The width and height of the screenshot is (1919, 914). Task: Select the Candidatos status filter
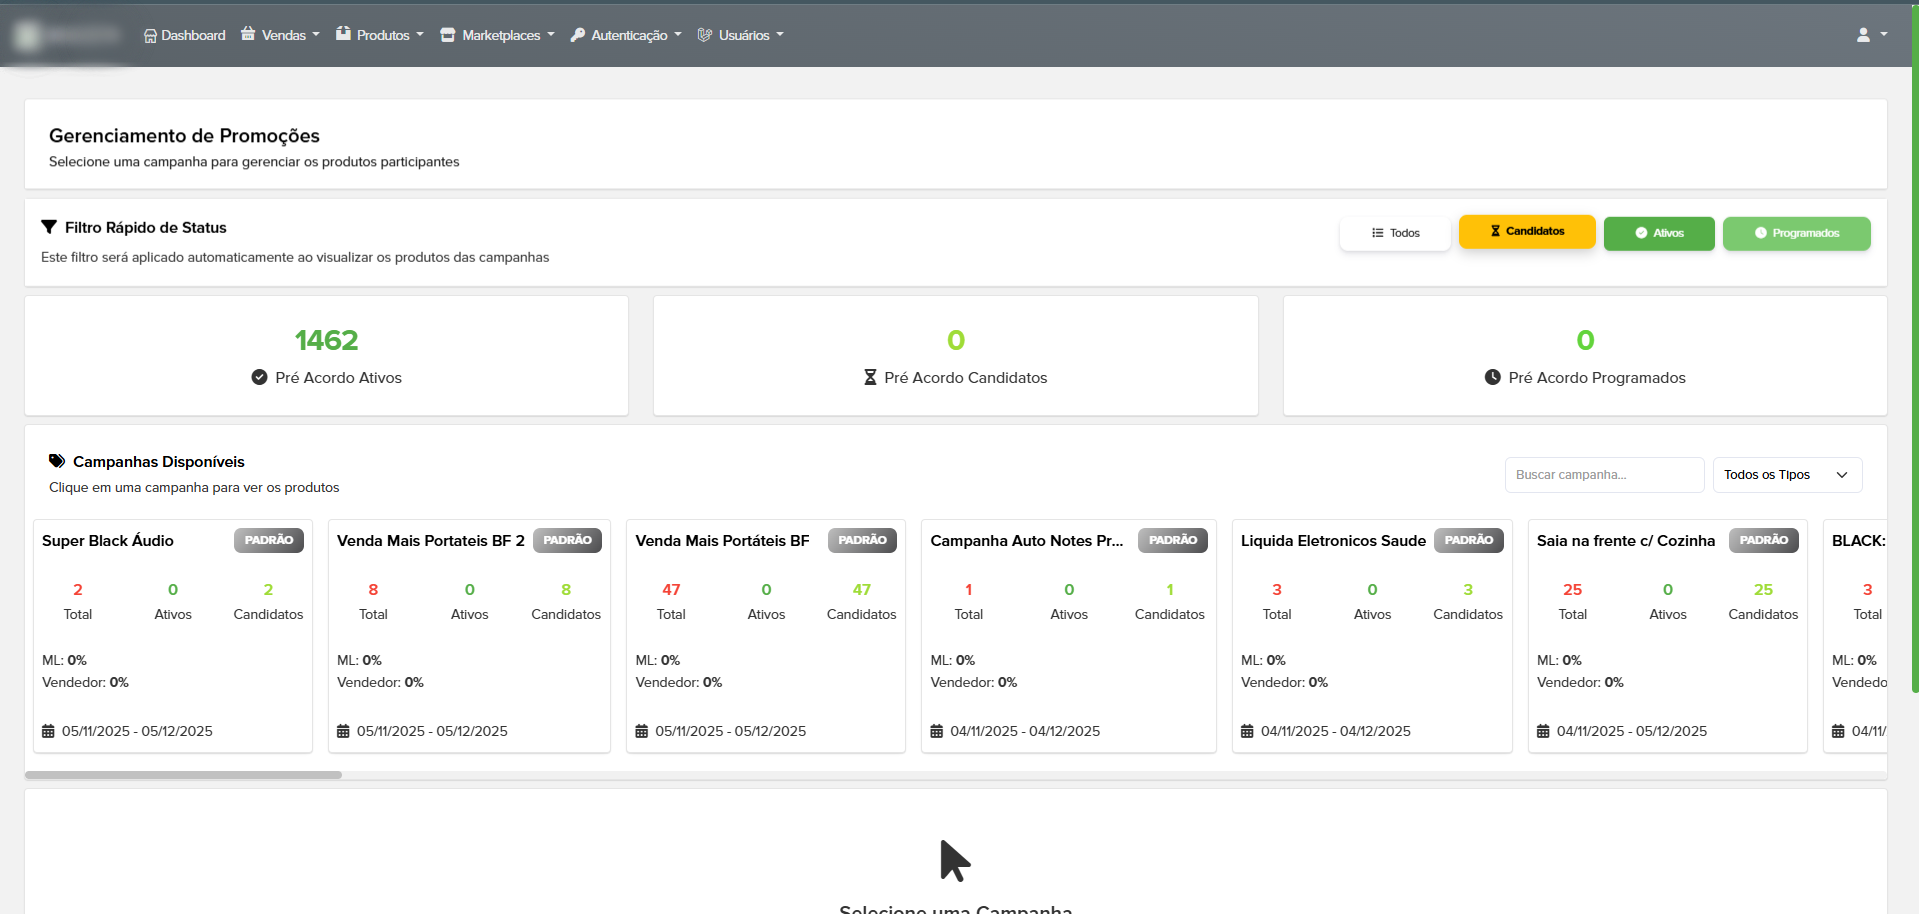click(x=1526, y=231)
